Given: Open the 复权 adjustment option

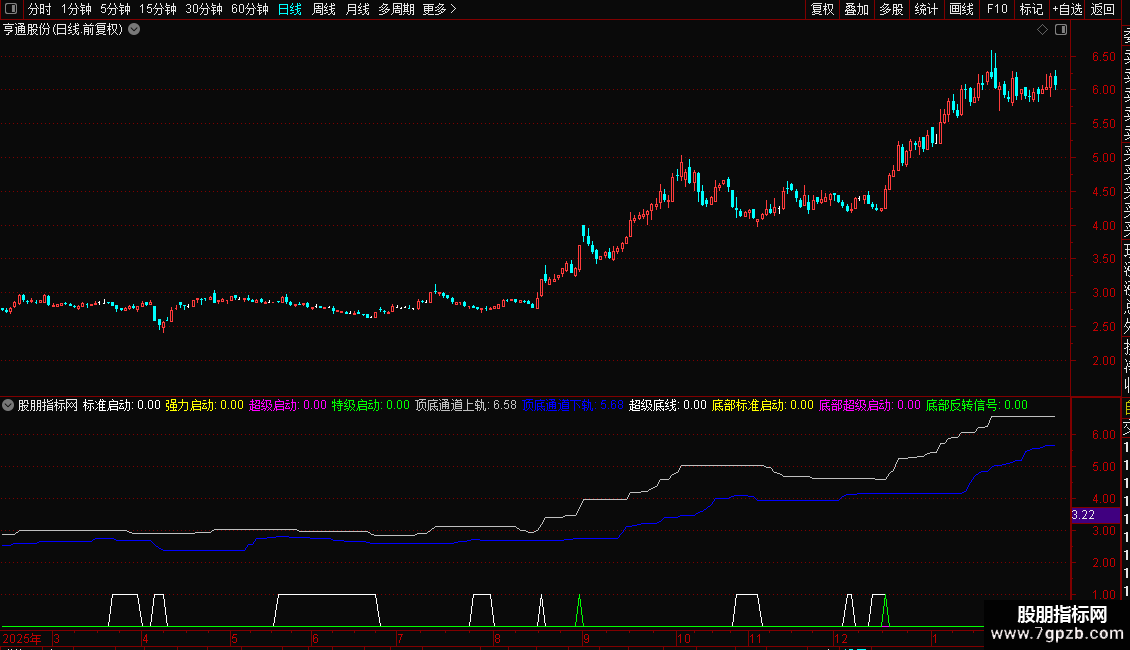Looking at the screenshot, I should (822, 9).
